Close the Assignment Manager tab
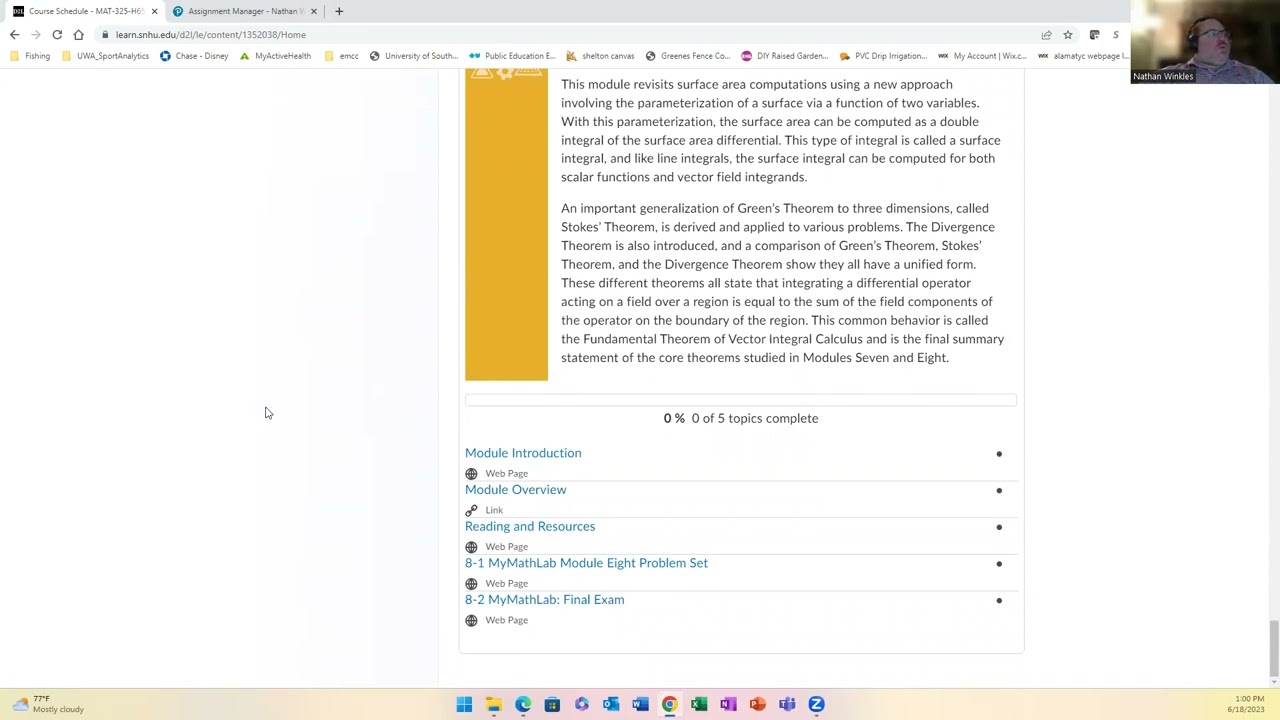Image resolution: width=1280 pixels, height=720 pixels. tap(314, 11)
